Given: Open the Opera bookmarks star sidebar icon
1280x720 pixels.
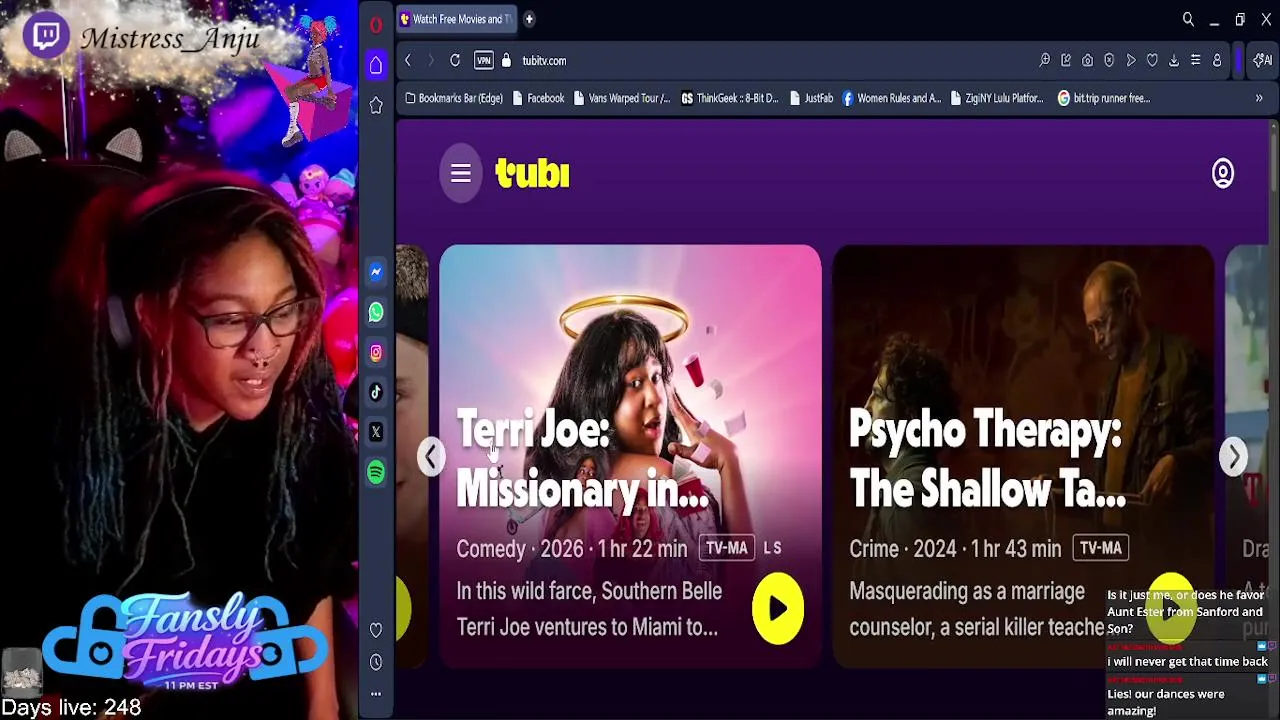Looking at the screenshot, I should pyautogui.click(x=376, y=106).
